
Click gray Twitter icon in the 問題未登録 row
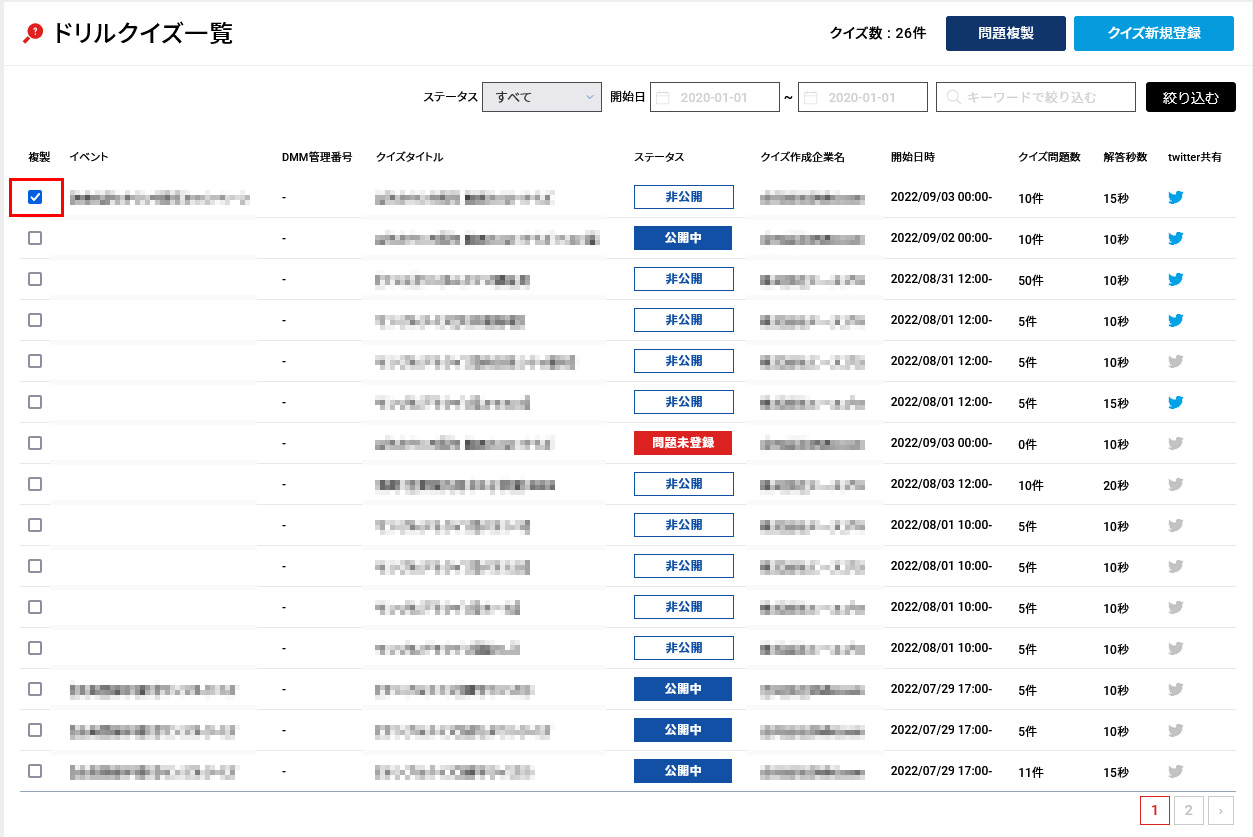[x=1176, y=444]
